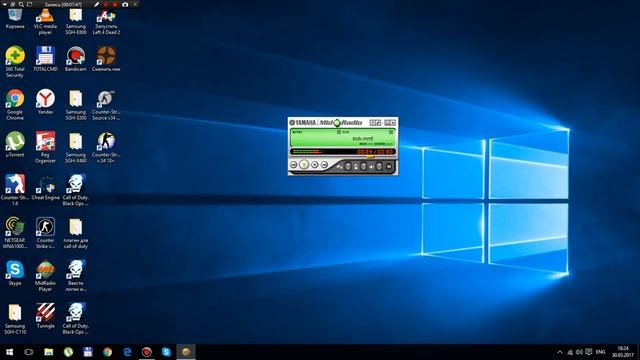The width and height of the screenshot is (640, 360).
Task: Jump to previous track in MidRadio
Action: (x=293, y=164)
